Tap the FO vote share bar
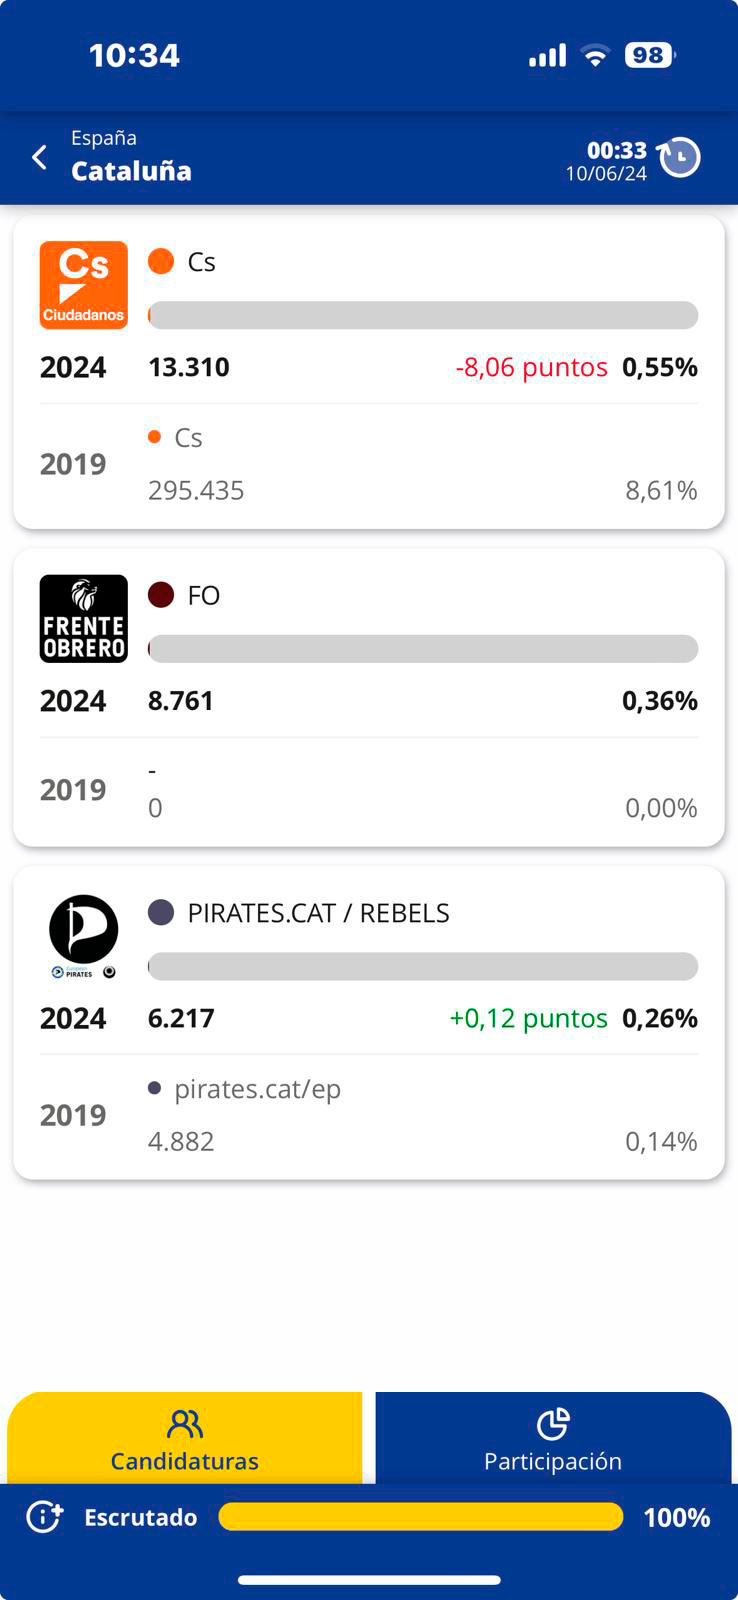738x1600 pixels. click(x=423, y=648)
